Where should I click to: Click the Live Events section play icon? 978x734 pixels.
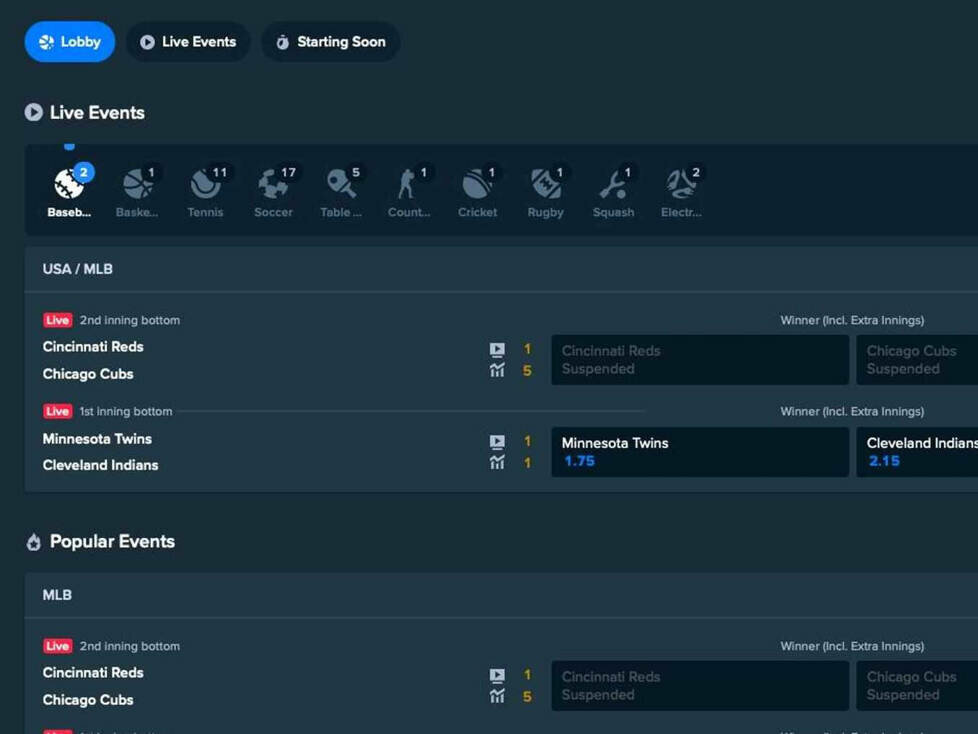click(x=34, y=112)
